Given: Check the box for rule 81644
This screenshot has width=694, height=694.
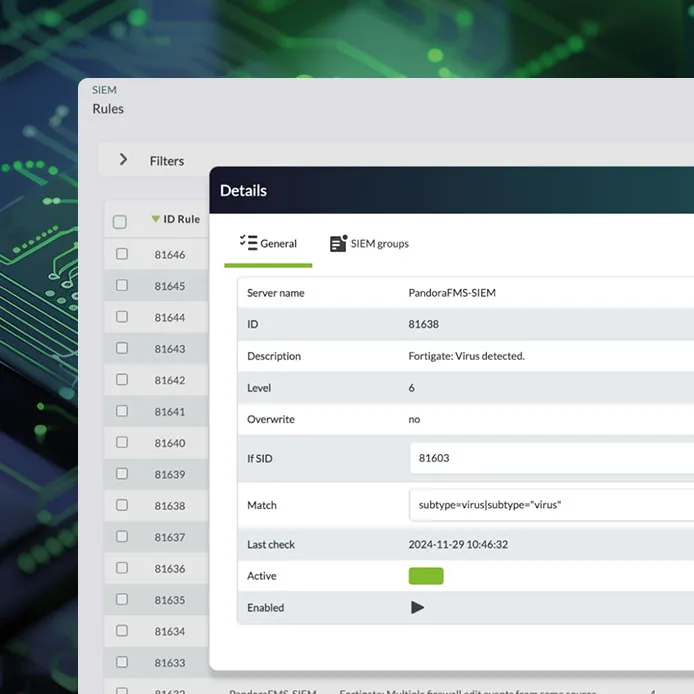Looking at the screenshot, I should tap(122, 317).
